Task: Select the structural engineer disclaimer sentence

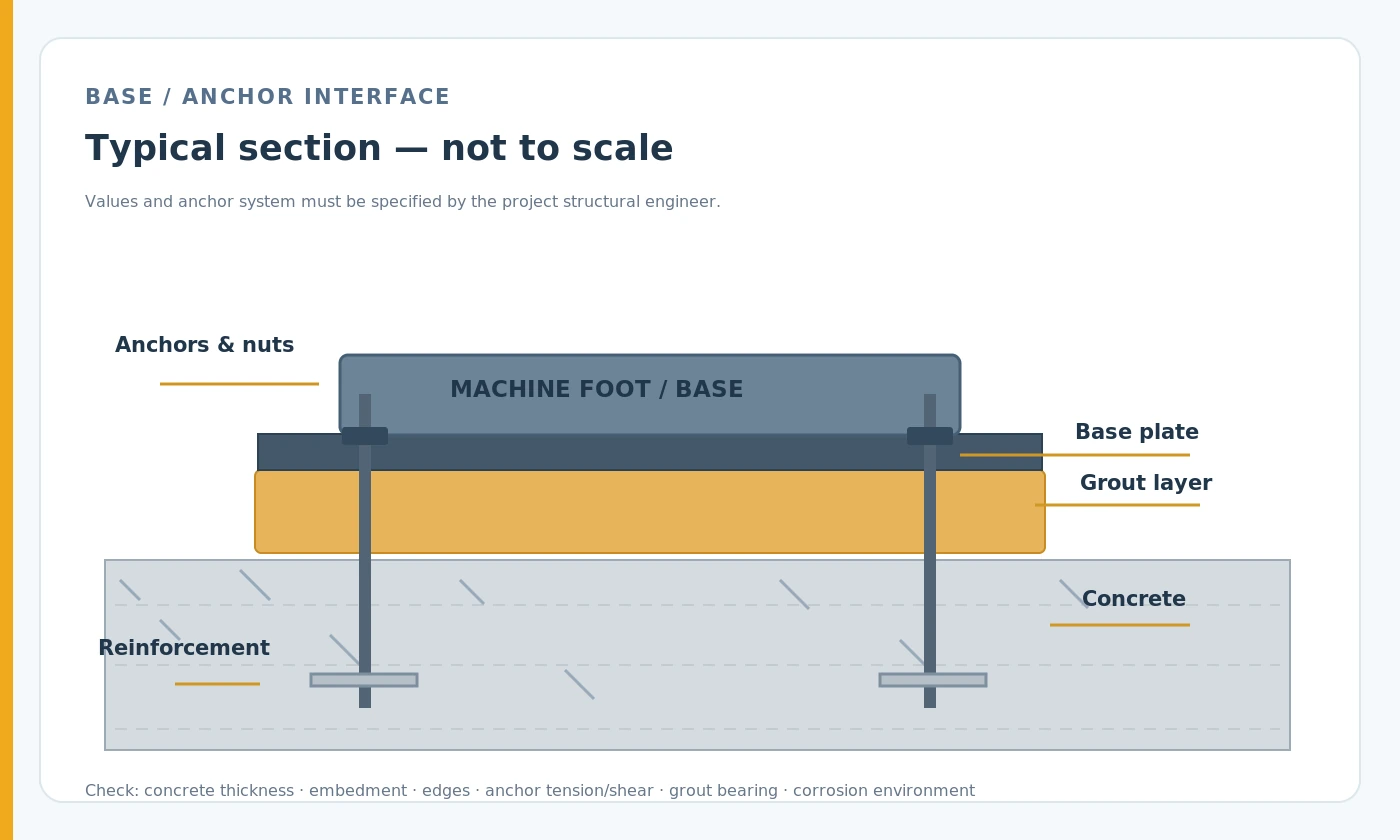Action: (x=402, y=203)
